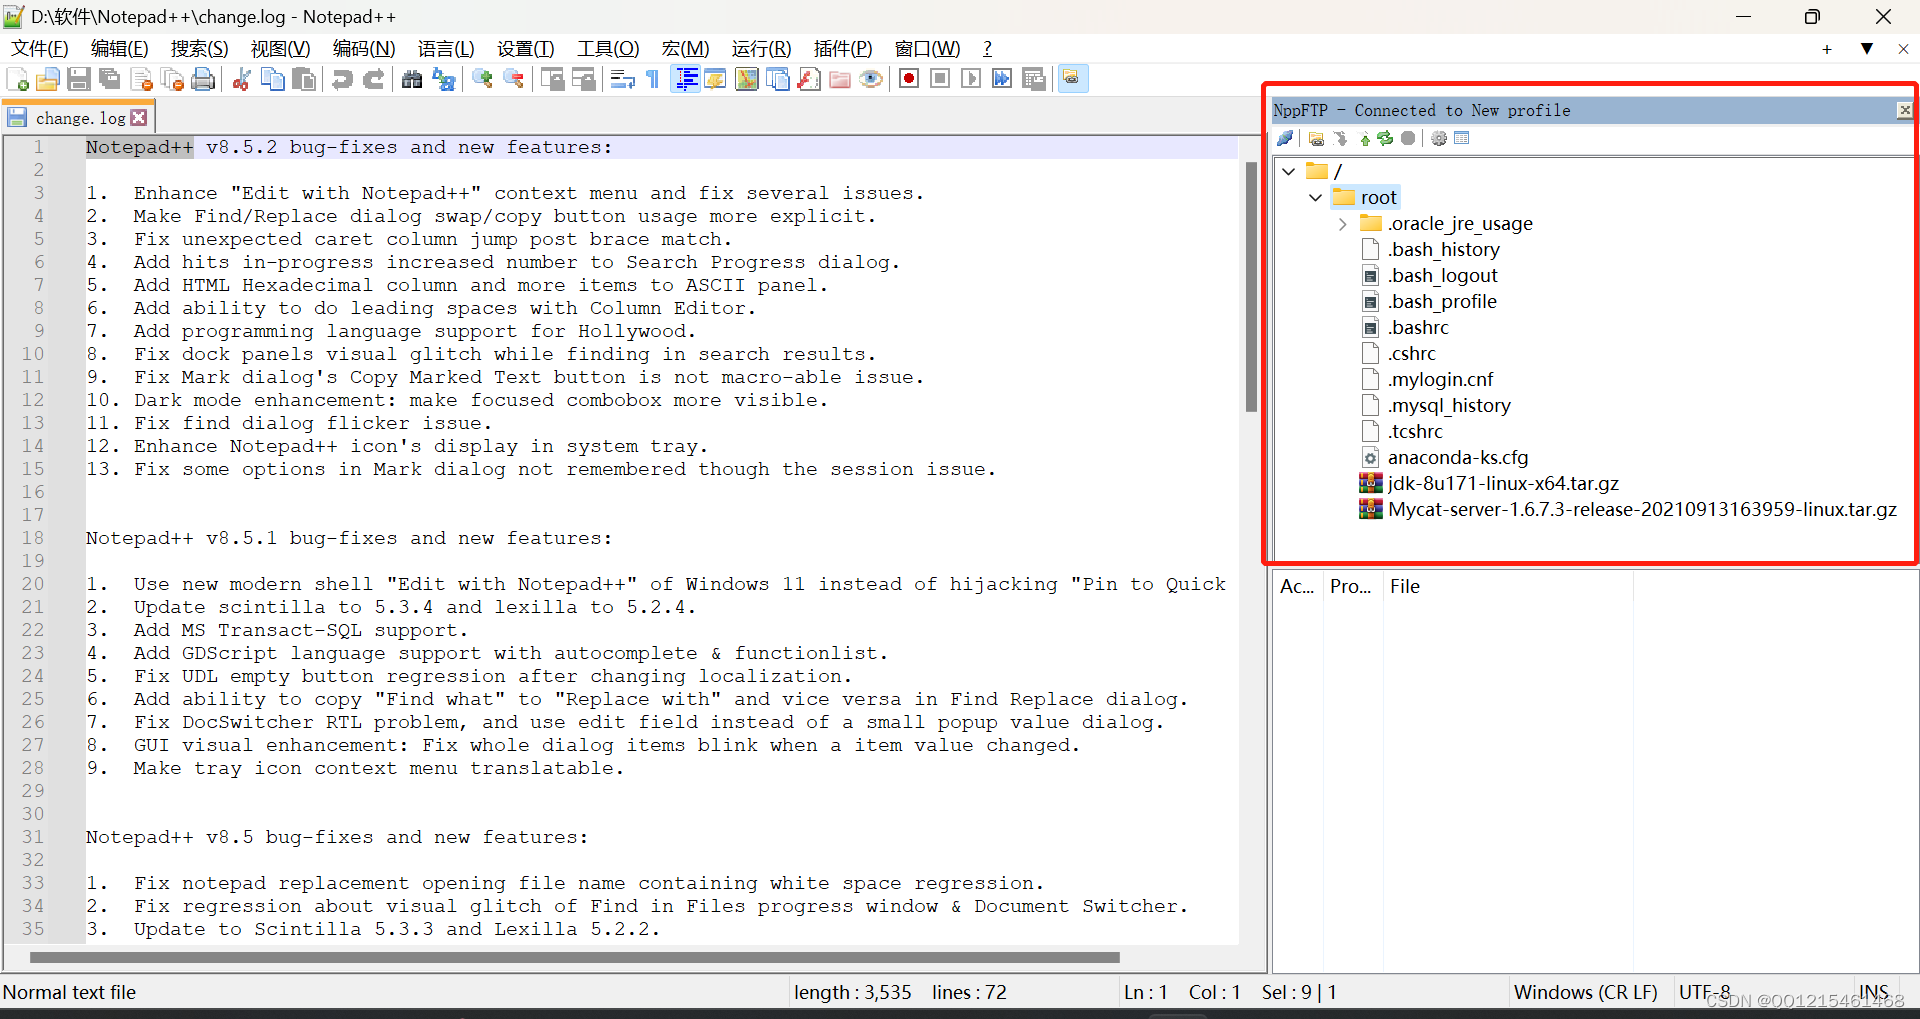The image size is (1920, 1019).
Task: Select jdk-8u171-linux-x64.tar.gz file
Action: 1503,483
